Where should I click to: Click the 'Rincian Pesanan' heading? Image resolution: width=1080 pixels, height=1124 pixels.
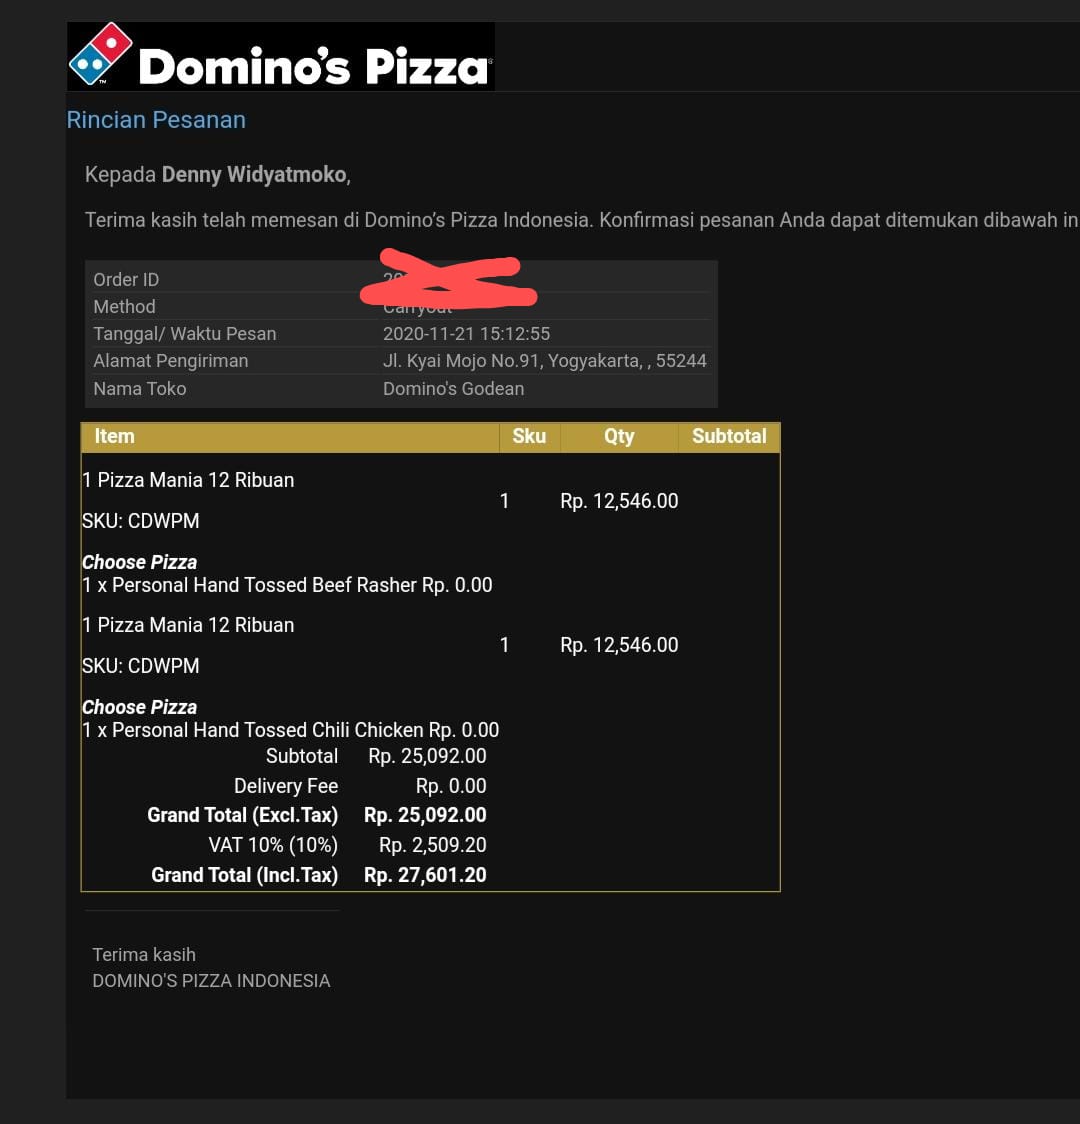156,120
